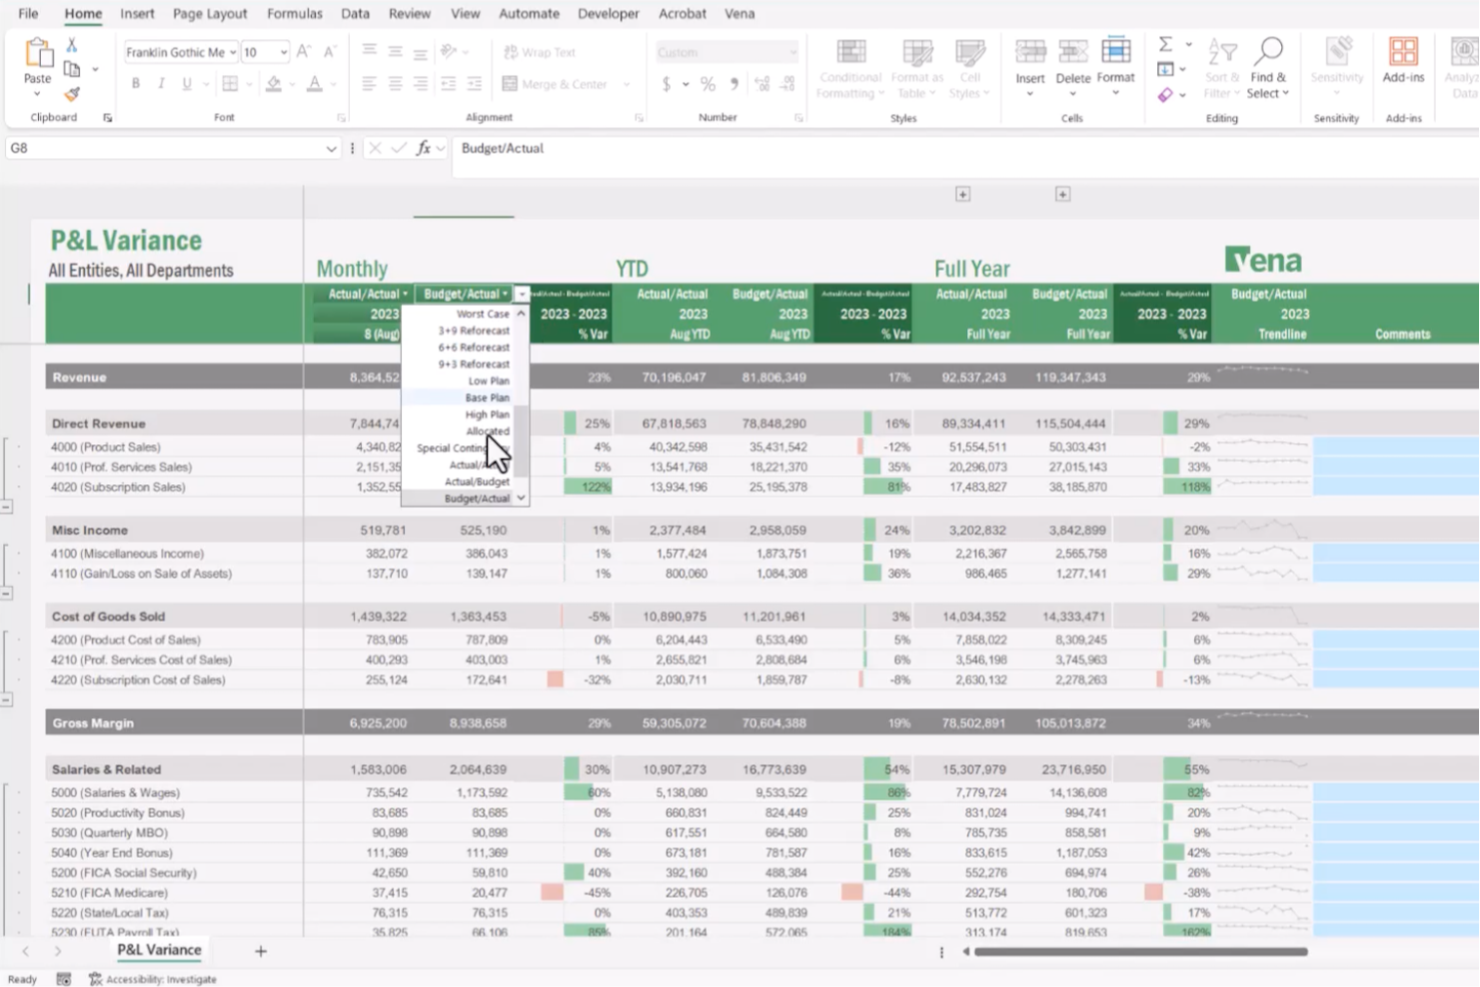The width and height of the screenshot is (1480, 987).
Task: Open Conditional Formatting
Action: pyautogui.click(x=850, y=68)
